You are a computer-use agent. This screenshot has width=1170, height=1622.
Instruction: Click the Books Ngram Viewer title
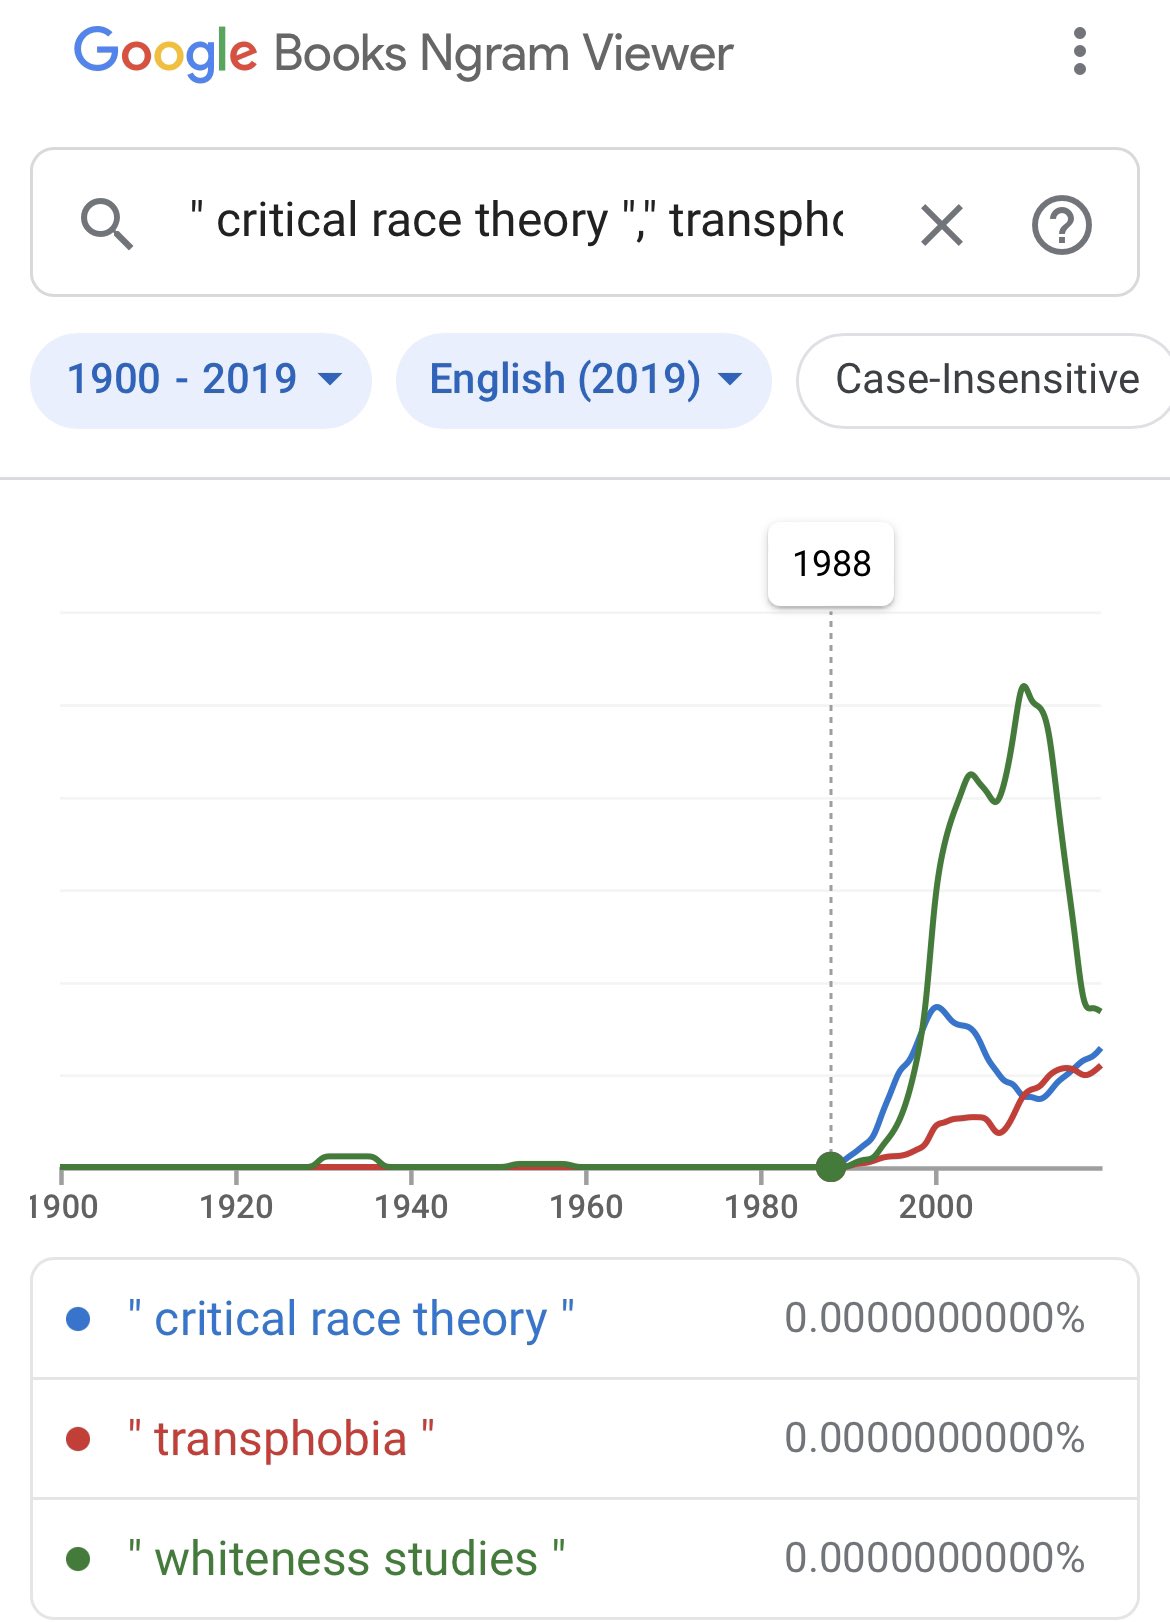pos(503,54)
